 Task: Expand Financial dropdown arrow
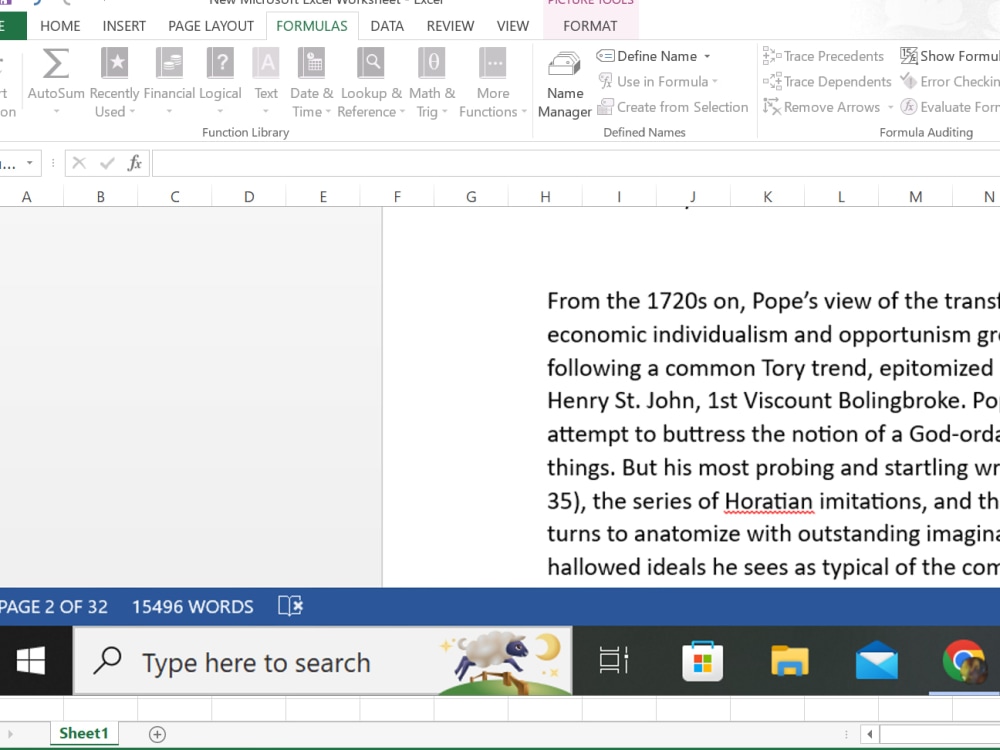click(170, 112)
